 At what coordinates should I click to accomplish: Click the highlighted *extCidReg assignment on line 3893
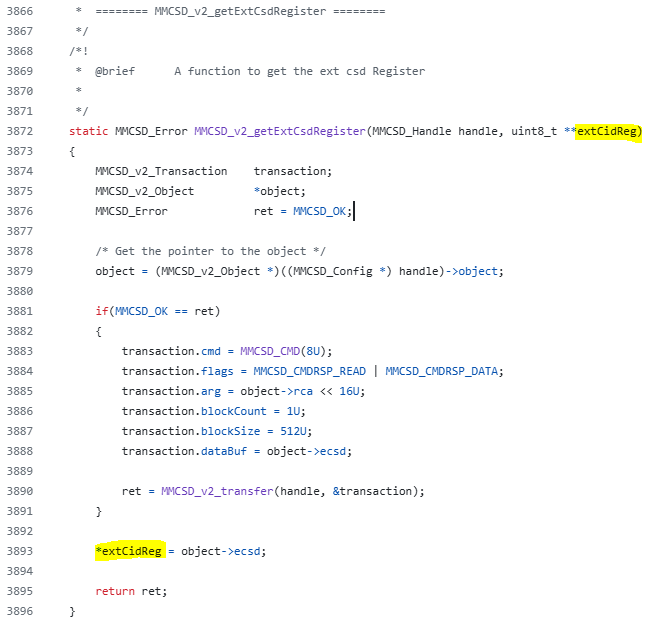click(x=129, y=551)
